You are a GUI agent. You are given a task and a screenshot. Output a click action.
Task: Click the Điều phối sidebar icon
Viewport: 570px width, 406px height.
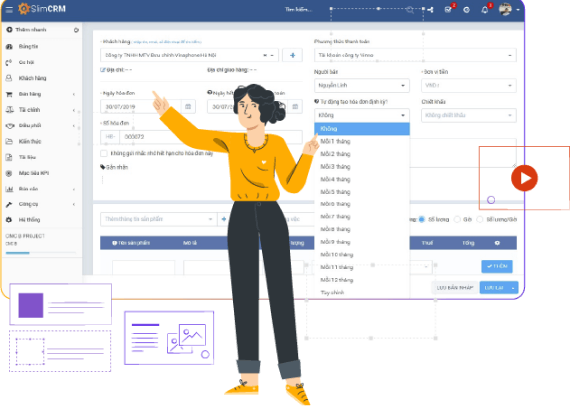[x=9, y=125]
